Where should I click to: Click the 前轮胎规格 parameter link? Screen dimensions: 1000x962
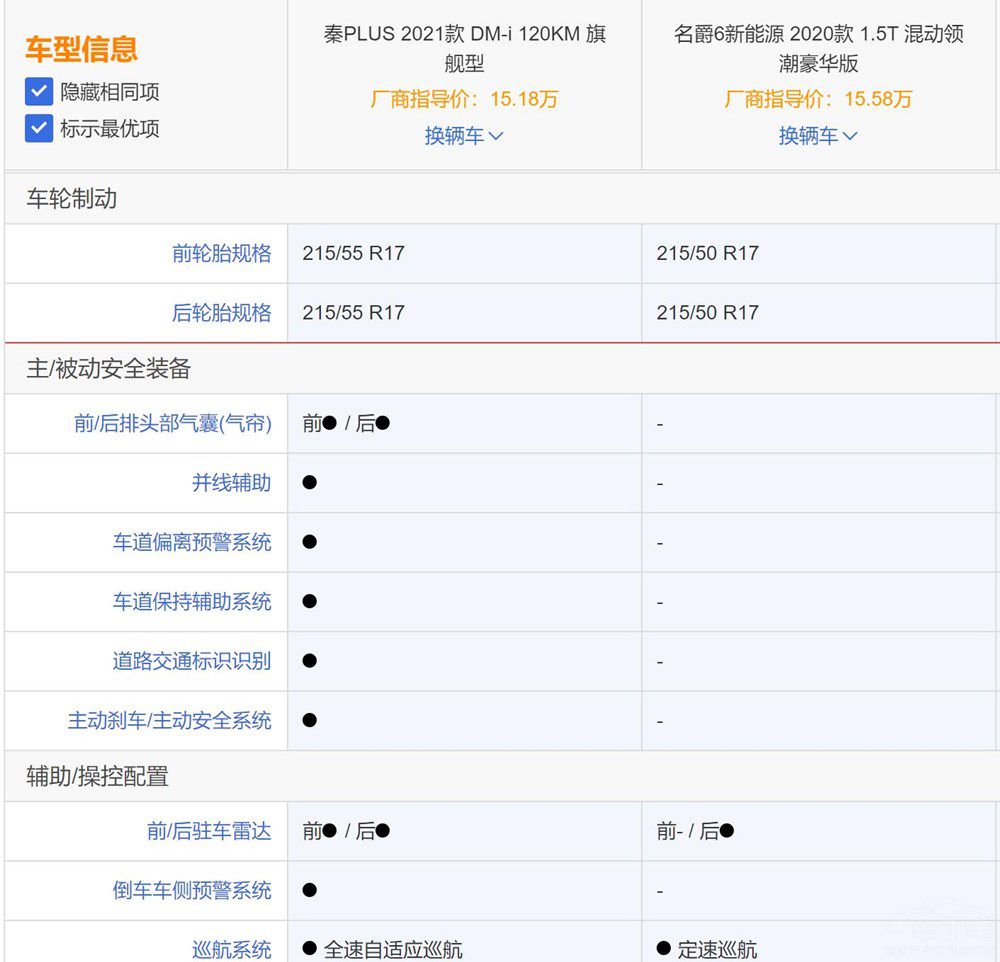pyautogui.click(x=221, y=254)
